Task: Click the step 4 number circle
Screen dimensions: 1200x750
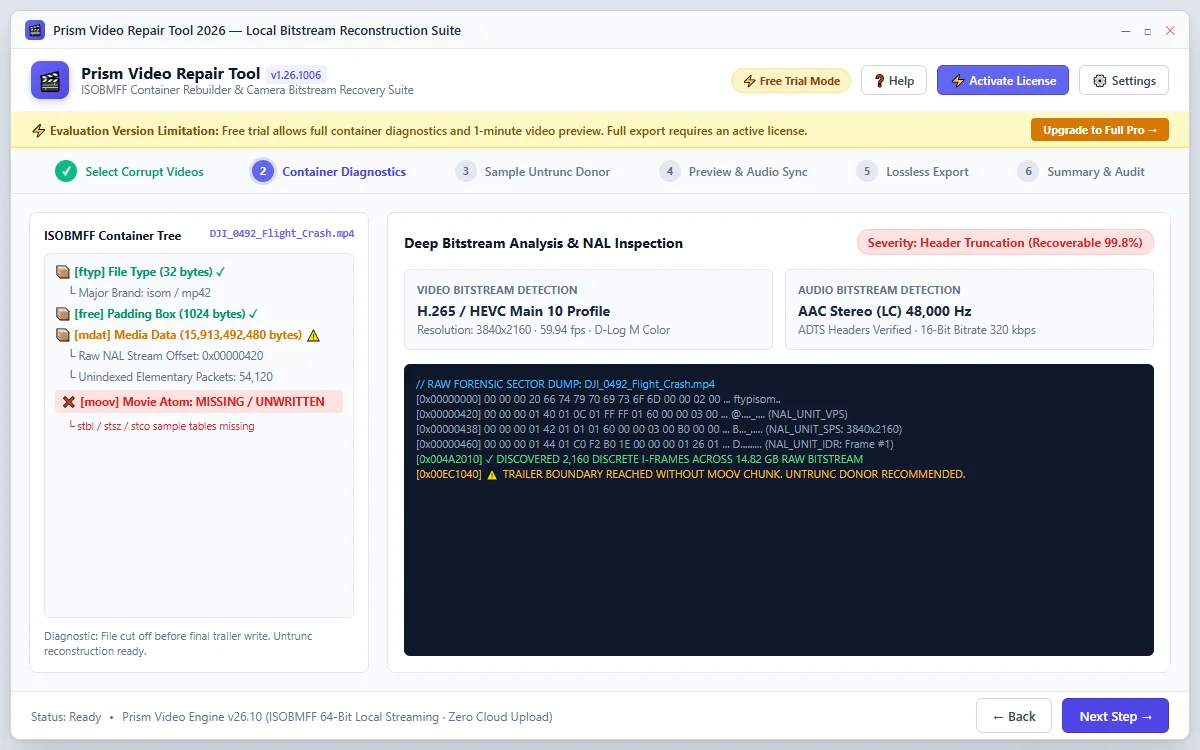Action: pos(669,171)
